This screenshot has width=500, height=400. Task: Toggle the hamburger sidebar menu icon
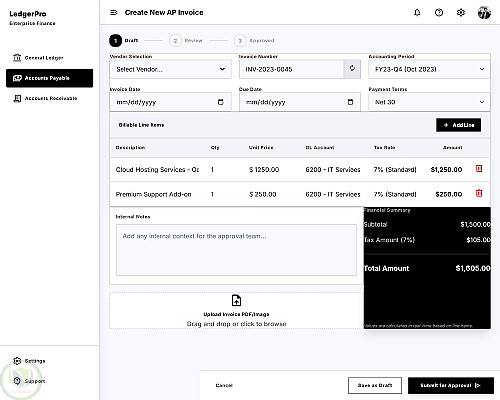pyautogui.click(x=114, y=13)
